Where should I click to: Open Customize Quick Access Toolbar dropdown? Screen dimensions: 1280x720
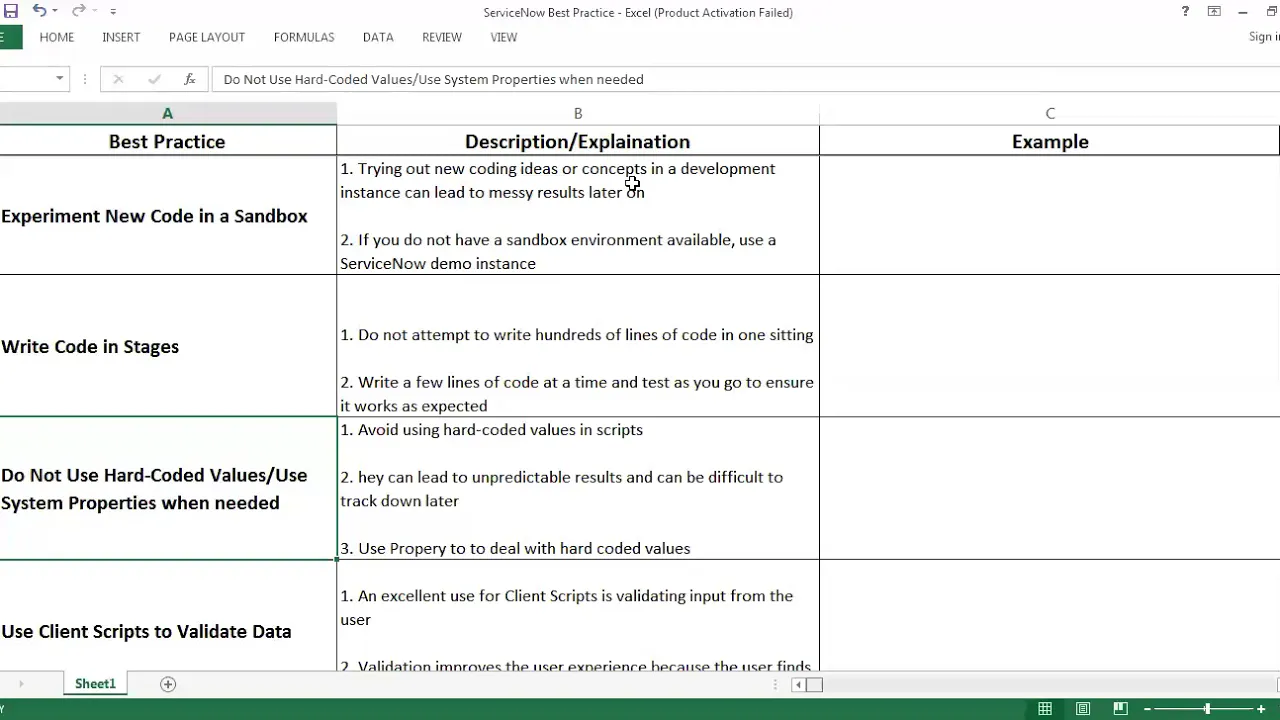pos(113,12)
